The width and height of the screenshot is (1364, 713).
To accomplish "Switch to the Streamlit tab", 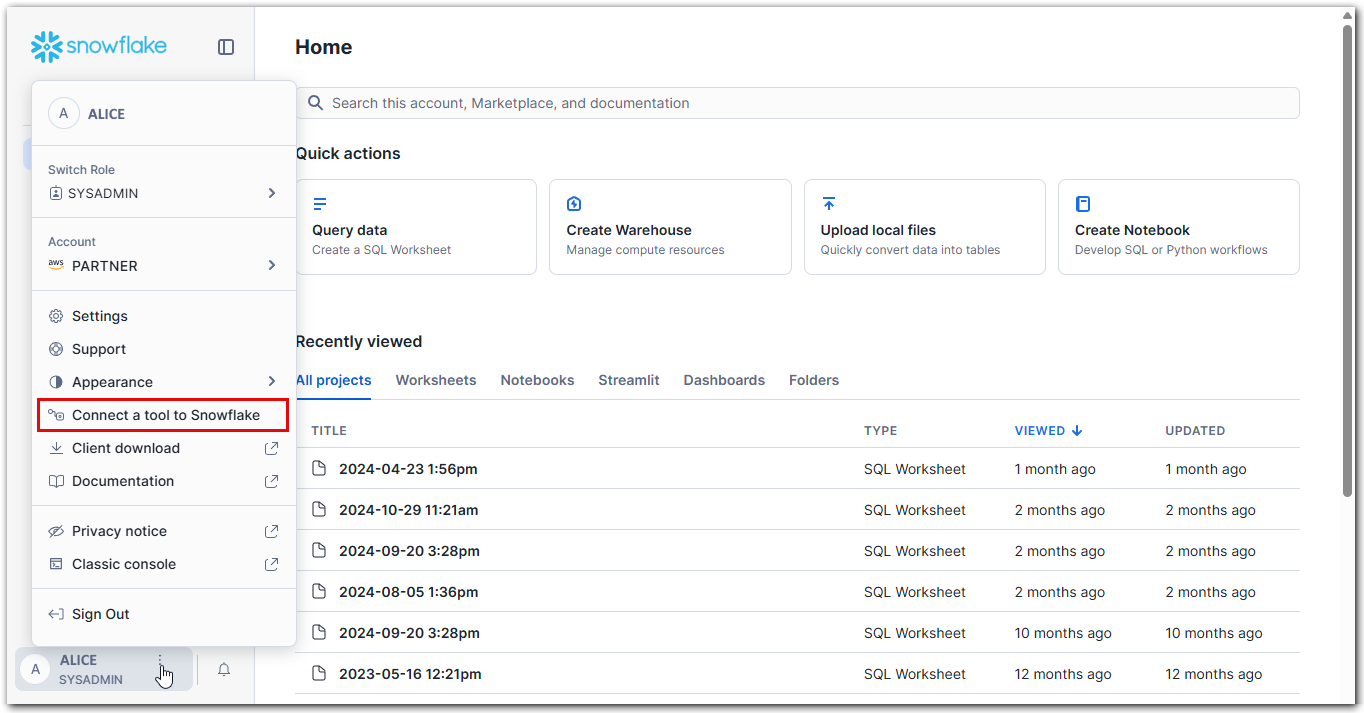I will tap(629, 380).
